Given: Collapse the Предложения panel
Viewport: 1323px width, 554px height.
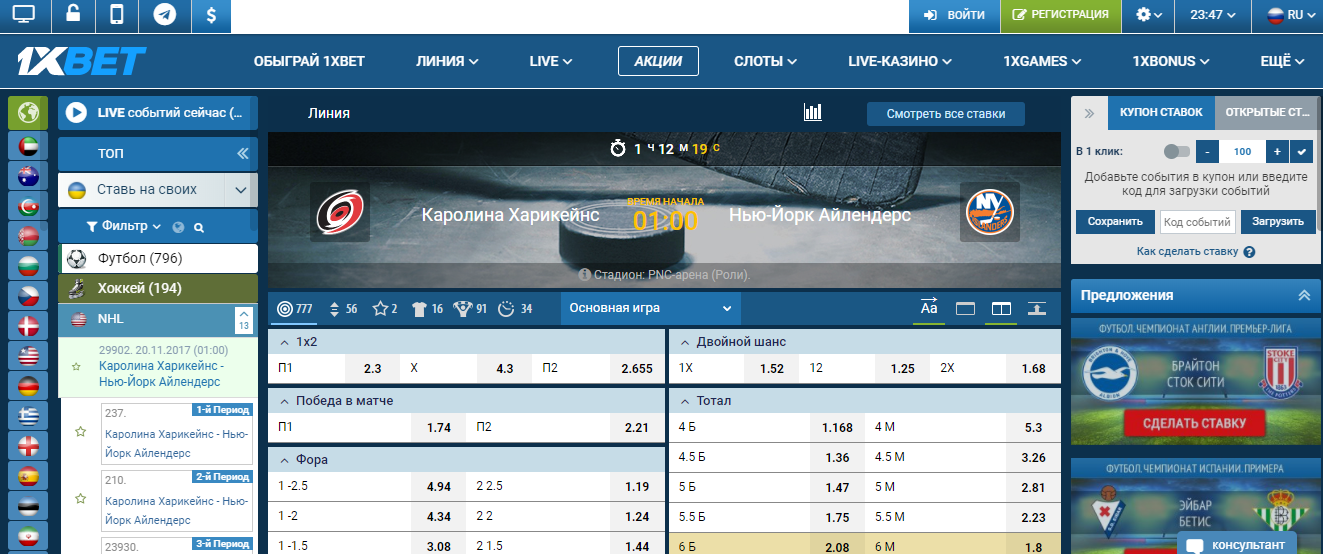Looking at the screenshot, I should (1303, 295).
